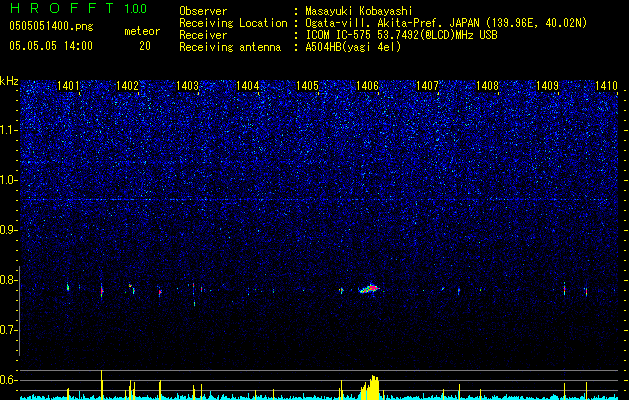
Task: Click the A504HB(yagi 4el) antenna text
Action: (x=353, y=47)
